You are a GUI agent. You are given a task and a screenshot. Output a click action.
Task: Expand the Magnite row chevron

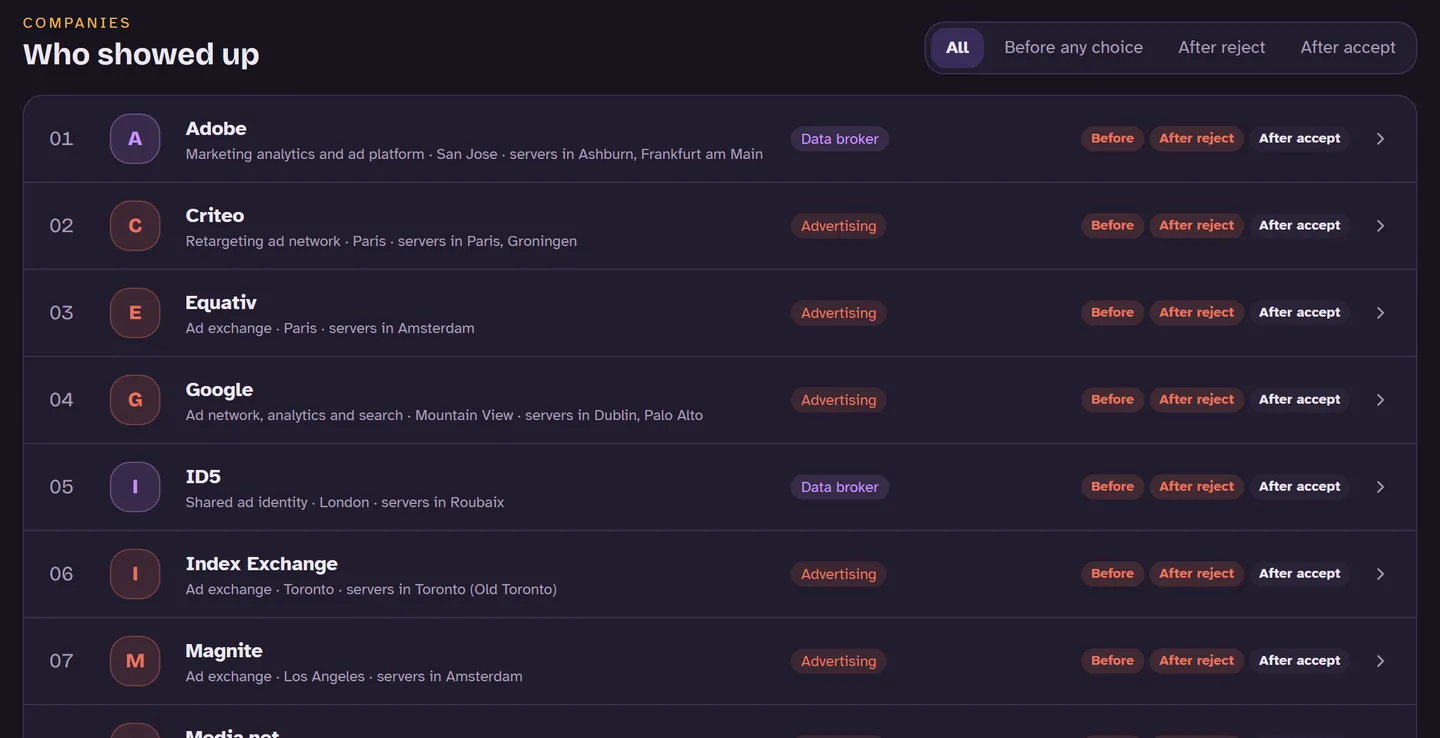click(1380, 661)
